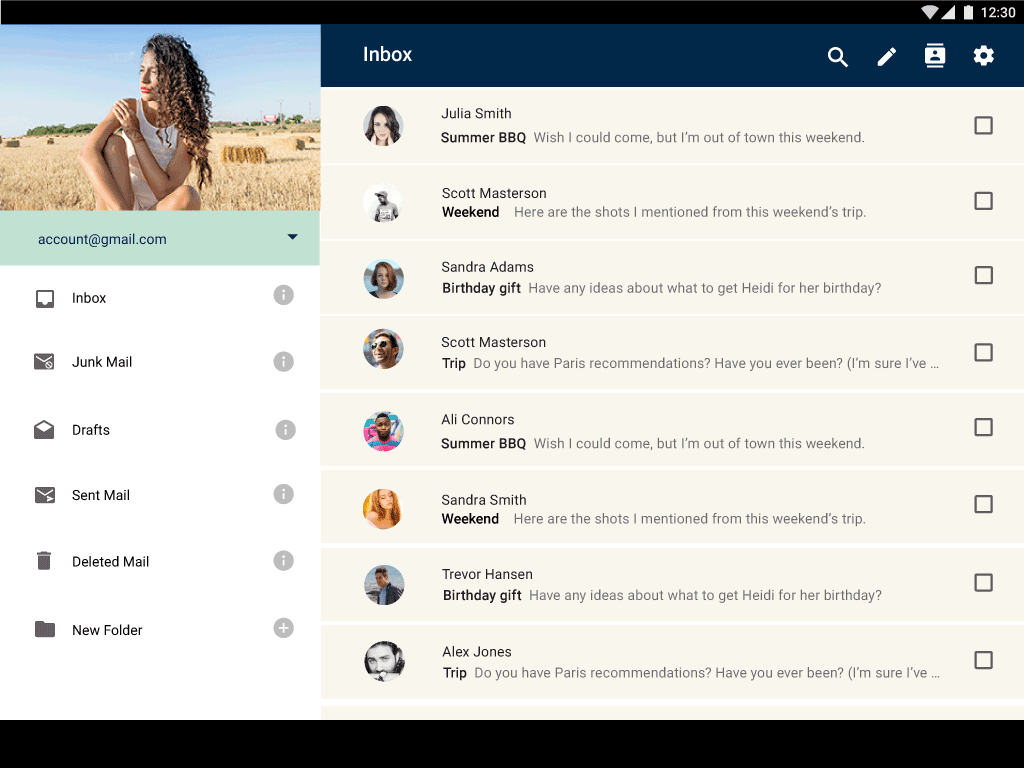Click info icon next to Deleted Mail

tap(284, 561)
